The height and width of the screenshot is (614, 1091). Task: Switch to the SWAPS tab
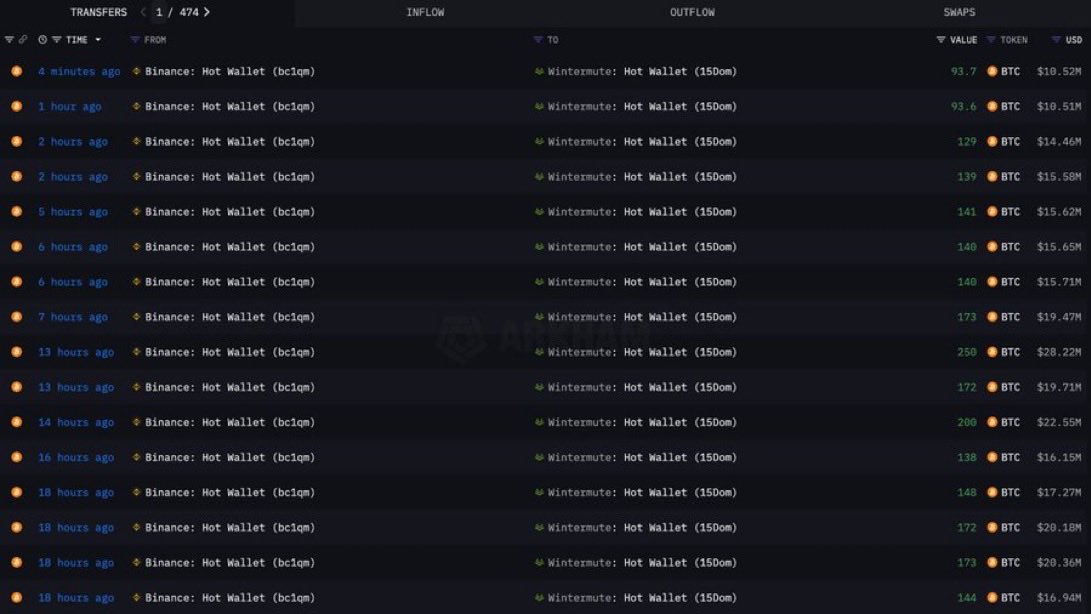click(x=959, y=12)
